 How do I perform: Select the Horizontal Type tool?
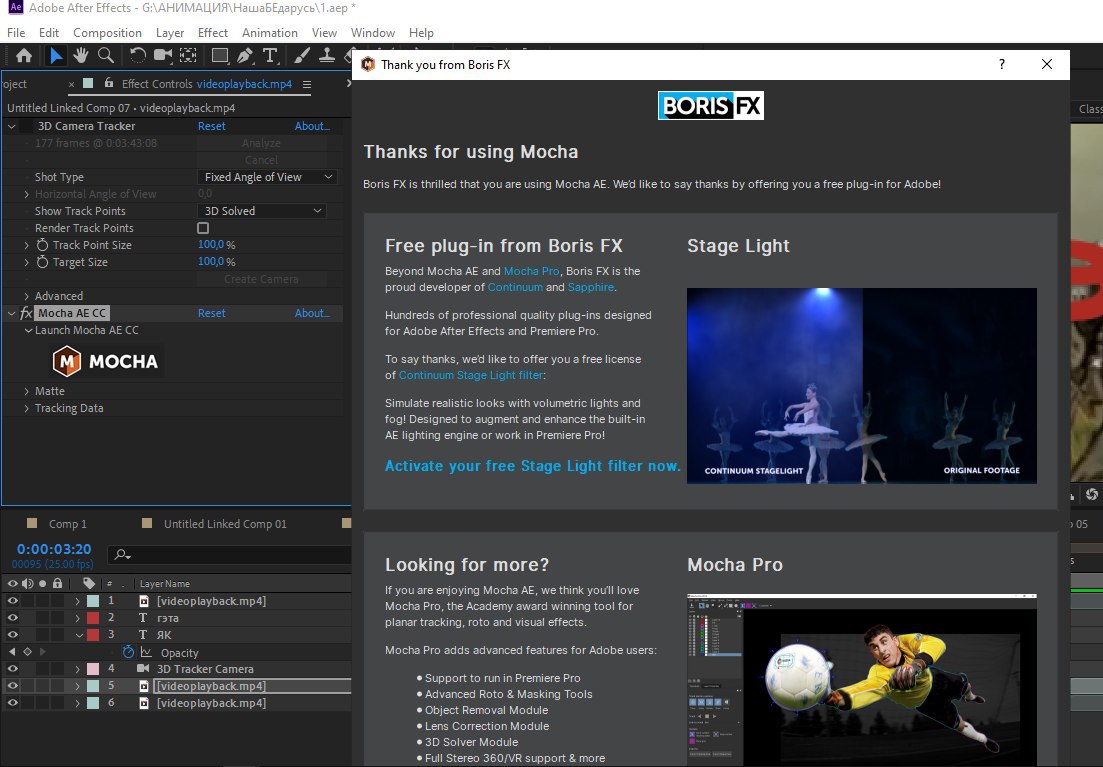[x=269, y=56]
